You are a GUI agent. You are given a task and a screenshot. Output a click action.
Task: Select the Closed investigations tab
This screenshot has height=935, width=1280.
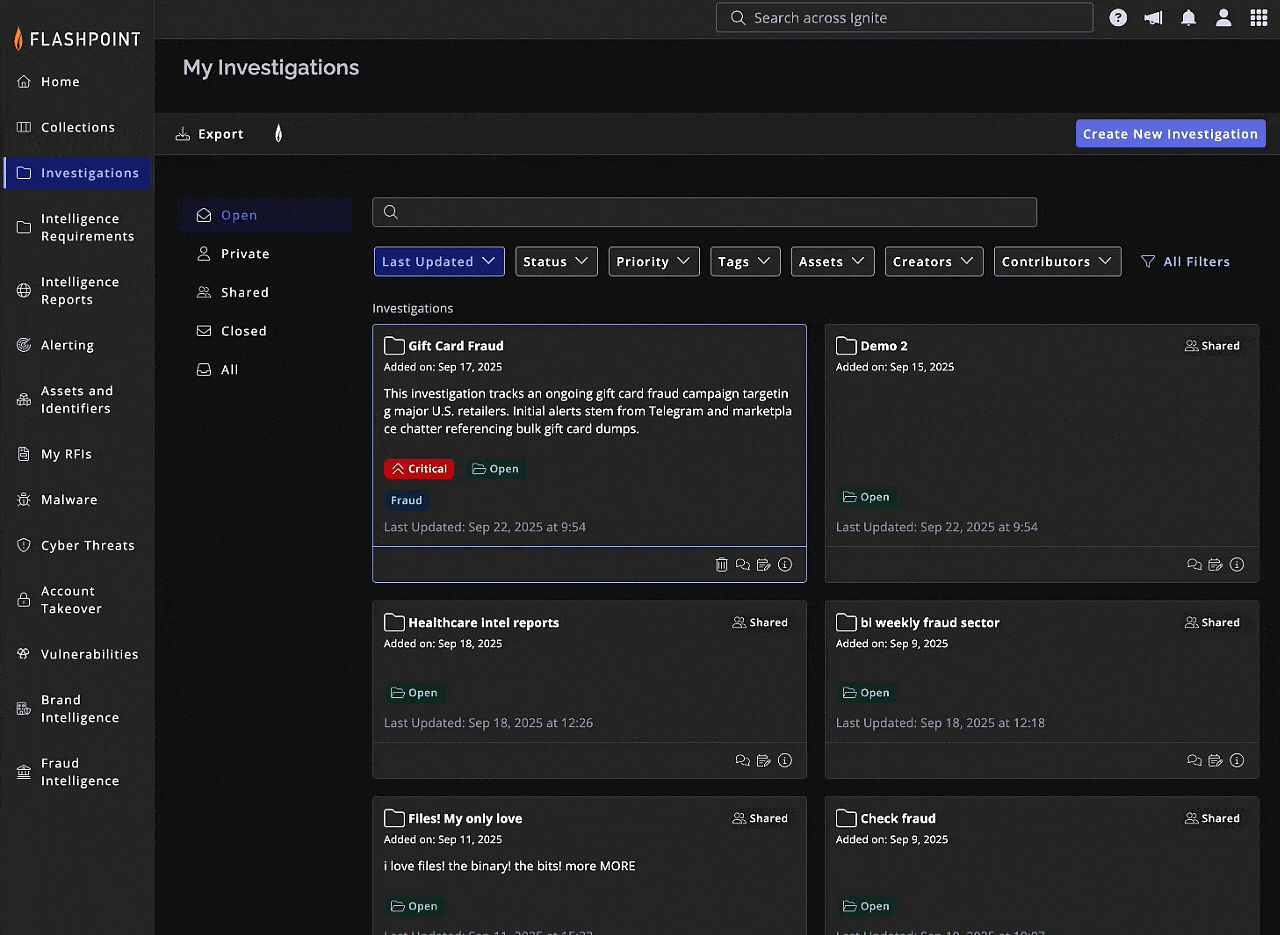[243, 331]
